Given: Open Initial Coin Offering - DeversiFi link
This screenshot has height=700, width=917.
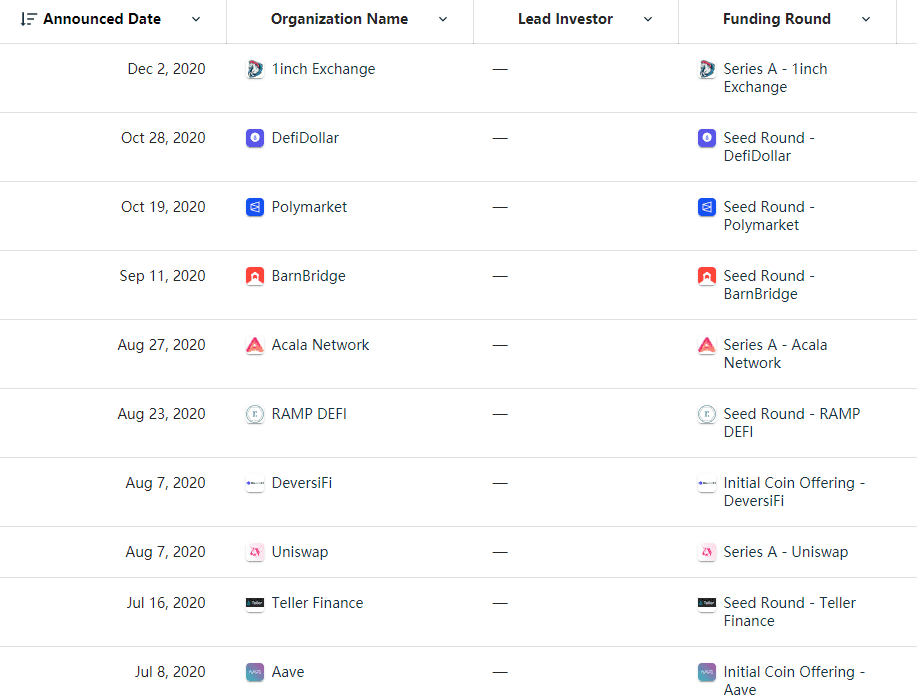Looking at the screenshot, I should click(794, 492).
